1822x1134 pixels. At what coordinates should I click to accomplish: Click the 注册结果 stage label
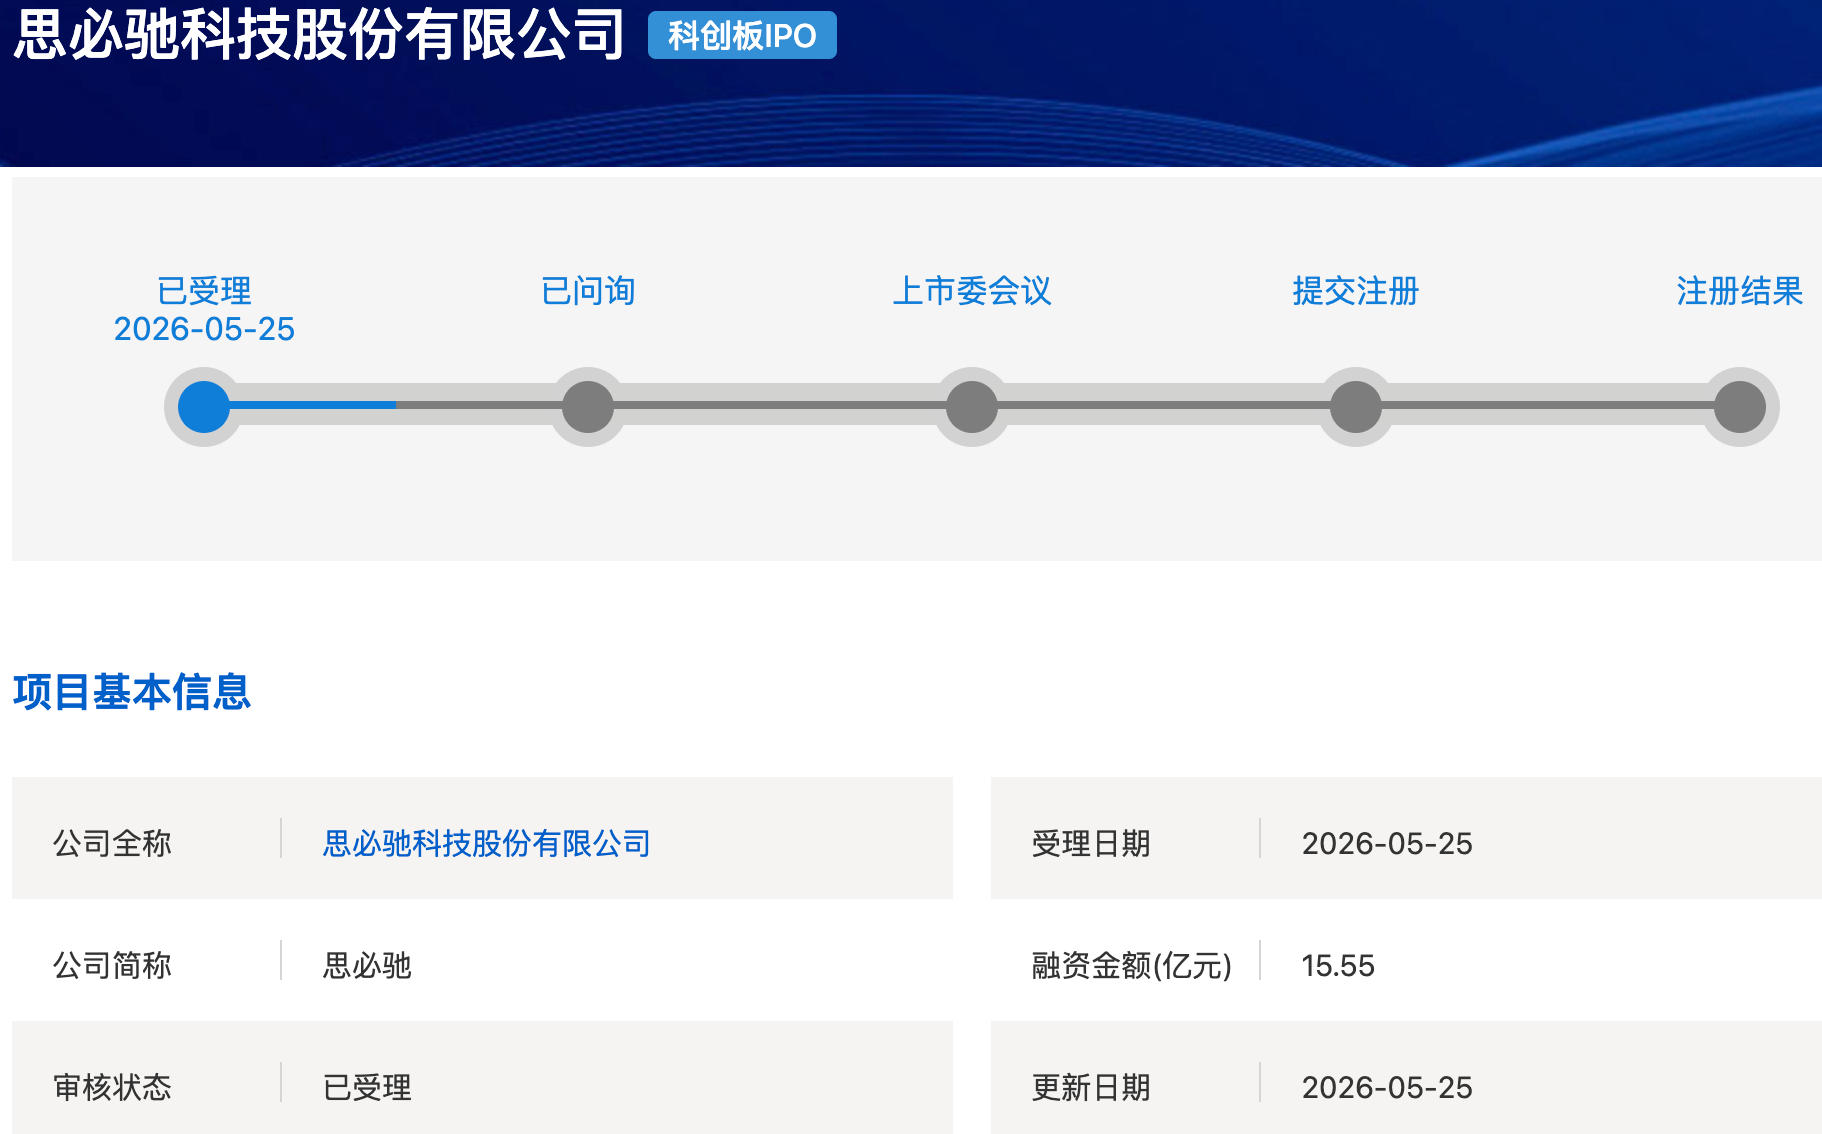(x=1740, y=291)
